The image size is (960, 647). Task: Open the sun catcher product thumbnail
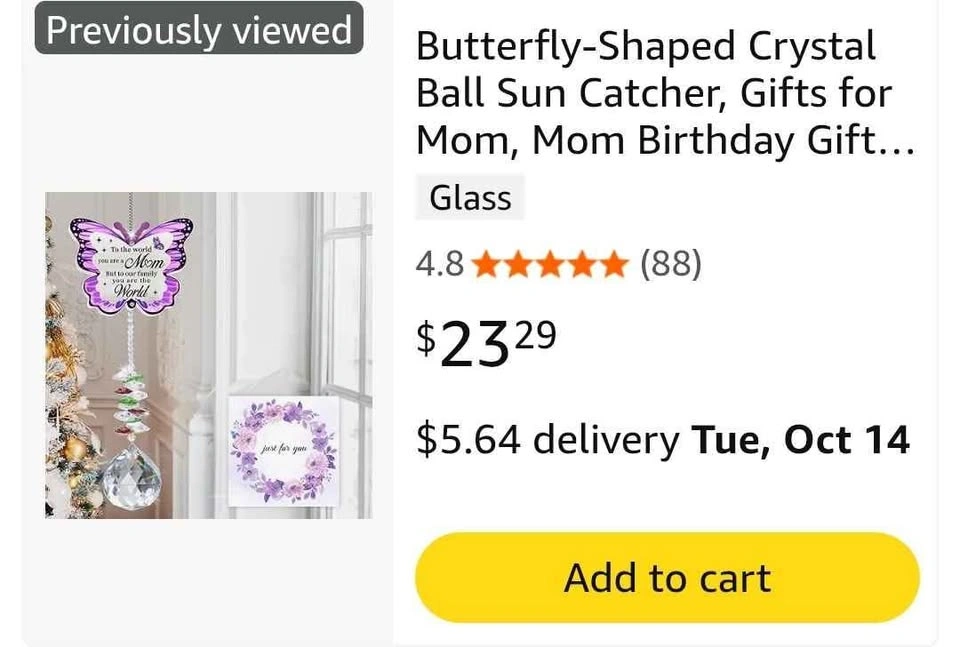(x=208, y=355)
